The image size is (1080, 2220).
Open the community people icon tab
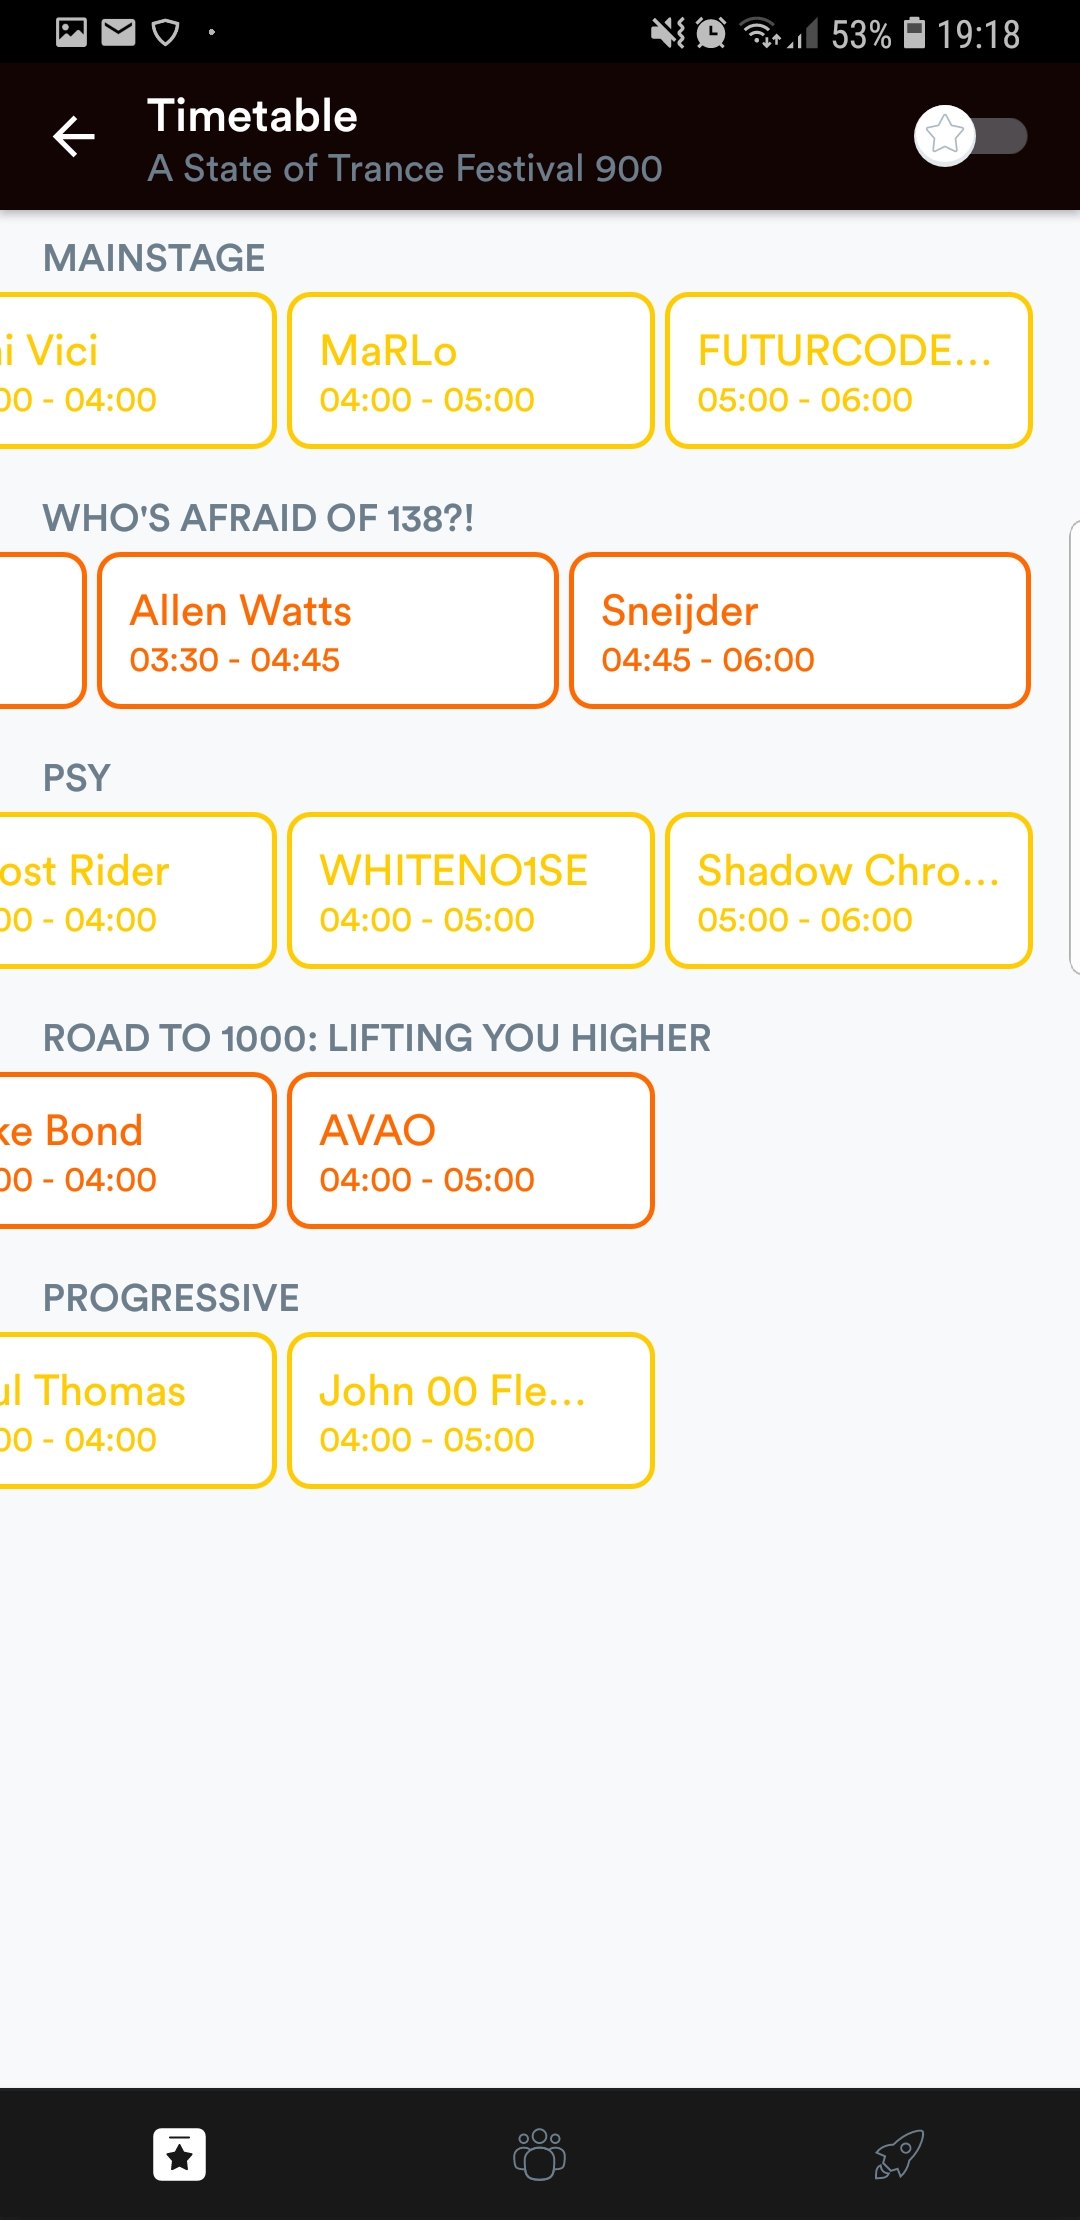point(539,2154)
